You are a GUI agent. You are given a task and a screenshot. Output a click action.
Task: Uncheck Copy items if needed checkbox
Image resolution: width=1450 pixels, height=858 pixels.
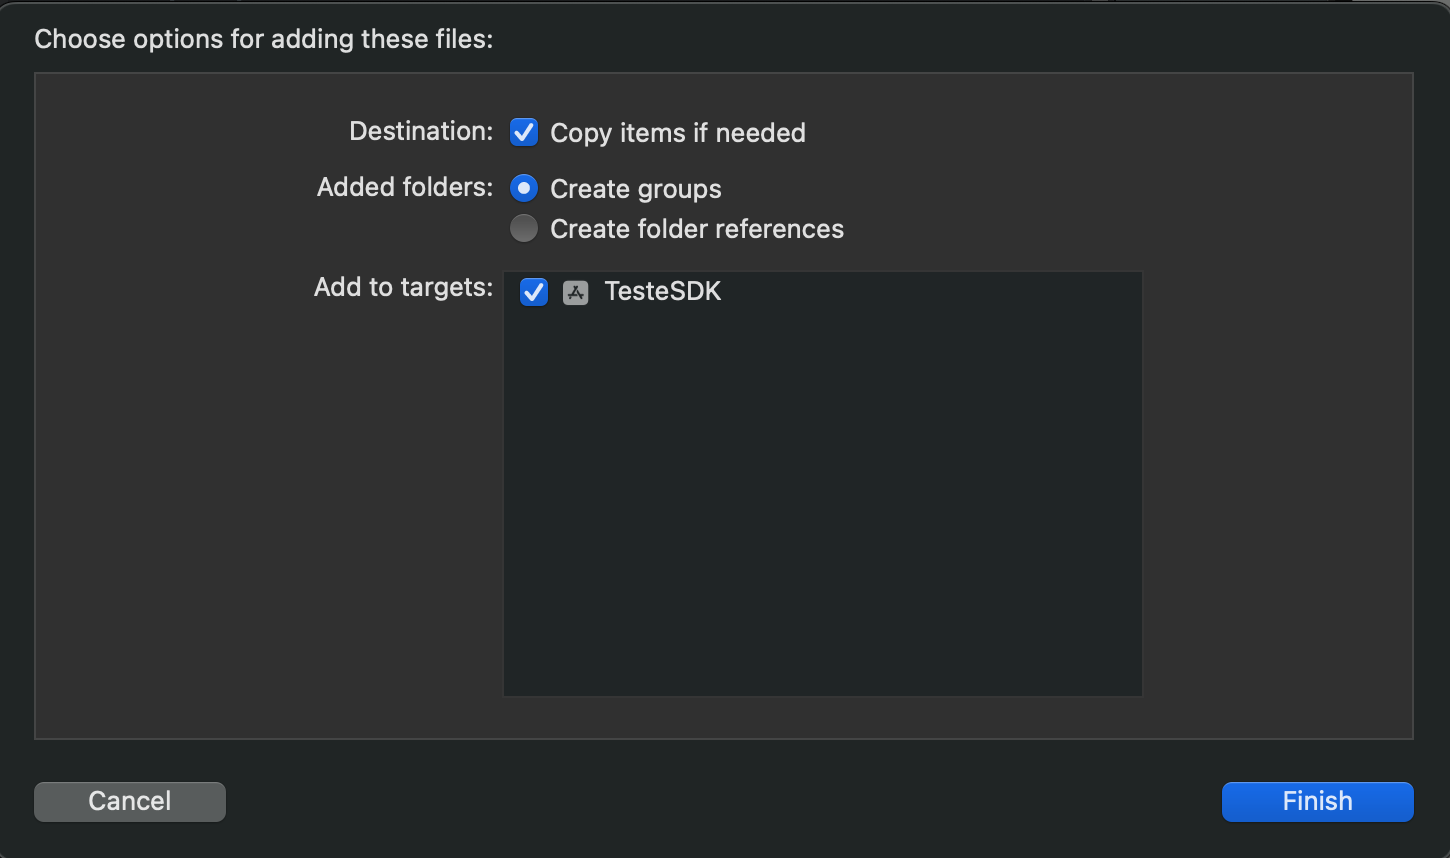point(524,132)
